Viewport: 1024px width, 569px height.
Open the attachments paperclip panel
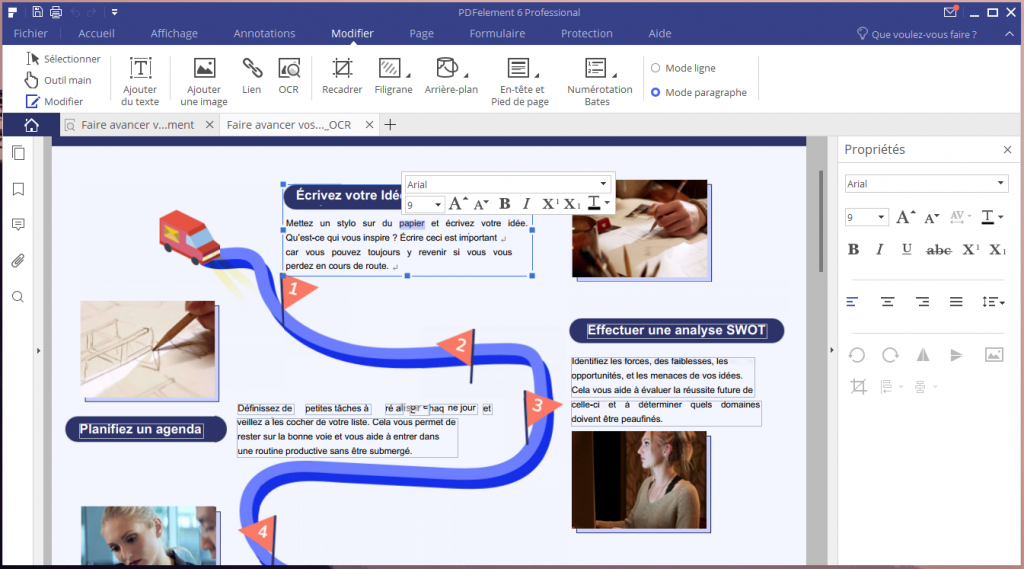point(18,261)
